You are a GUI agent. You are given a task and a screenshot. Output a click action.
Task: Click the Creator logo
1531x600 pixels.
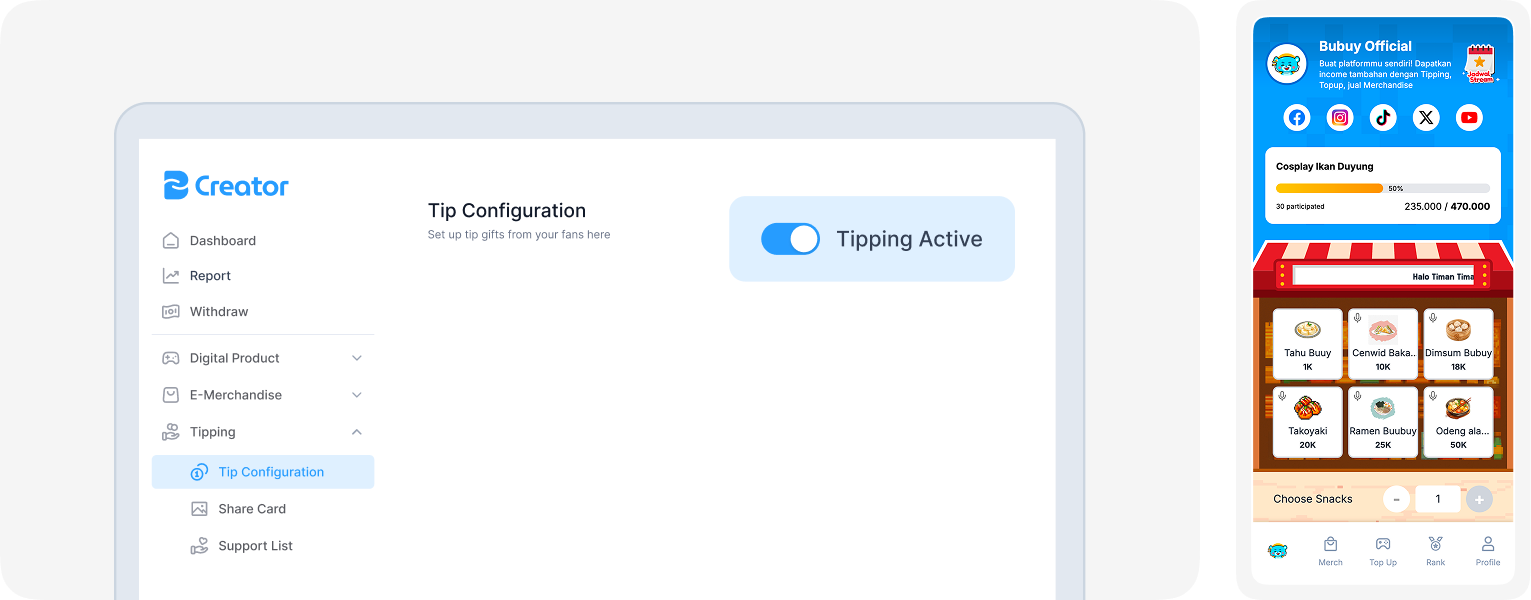pyautogui.click(x=227, y=186)
